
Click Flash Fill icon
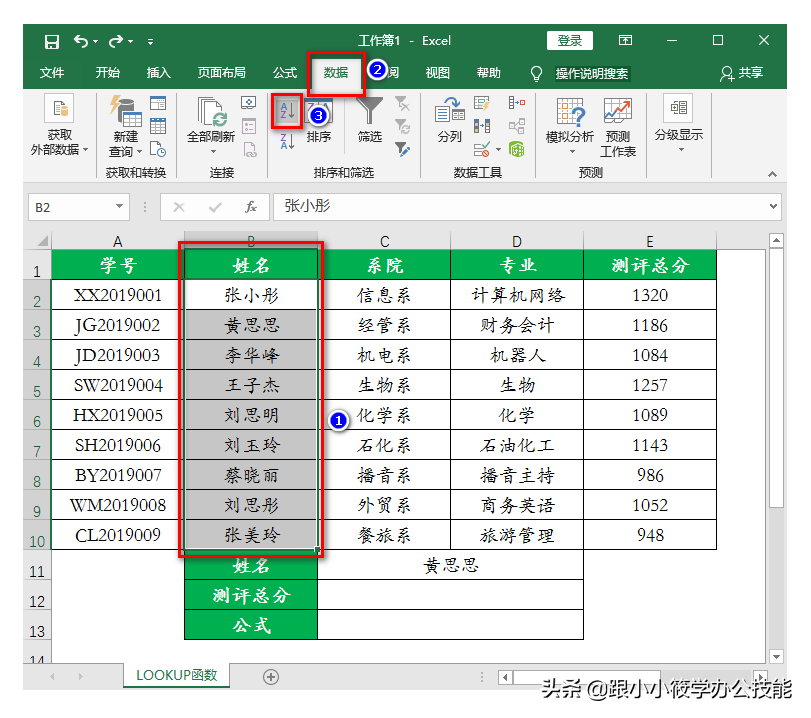click(482, 103)
